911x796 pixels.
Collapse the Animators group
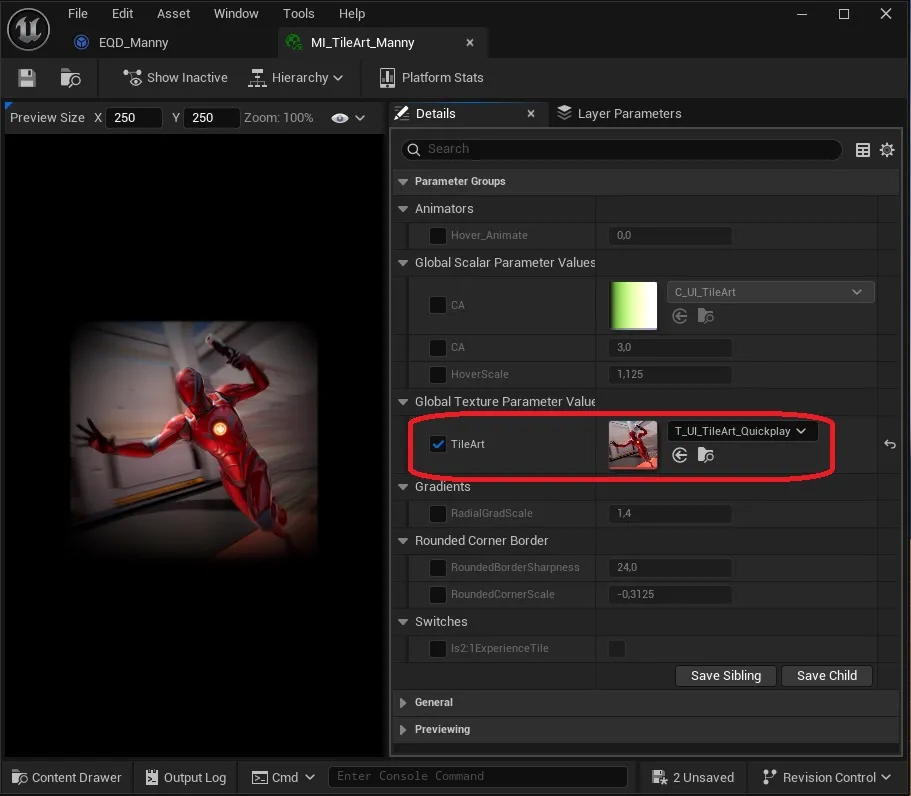[x=403, y=209]
